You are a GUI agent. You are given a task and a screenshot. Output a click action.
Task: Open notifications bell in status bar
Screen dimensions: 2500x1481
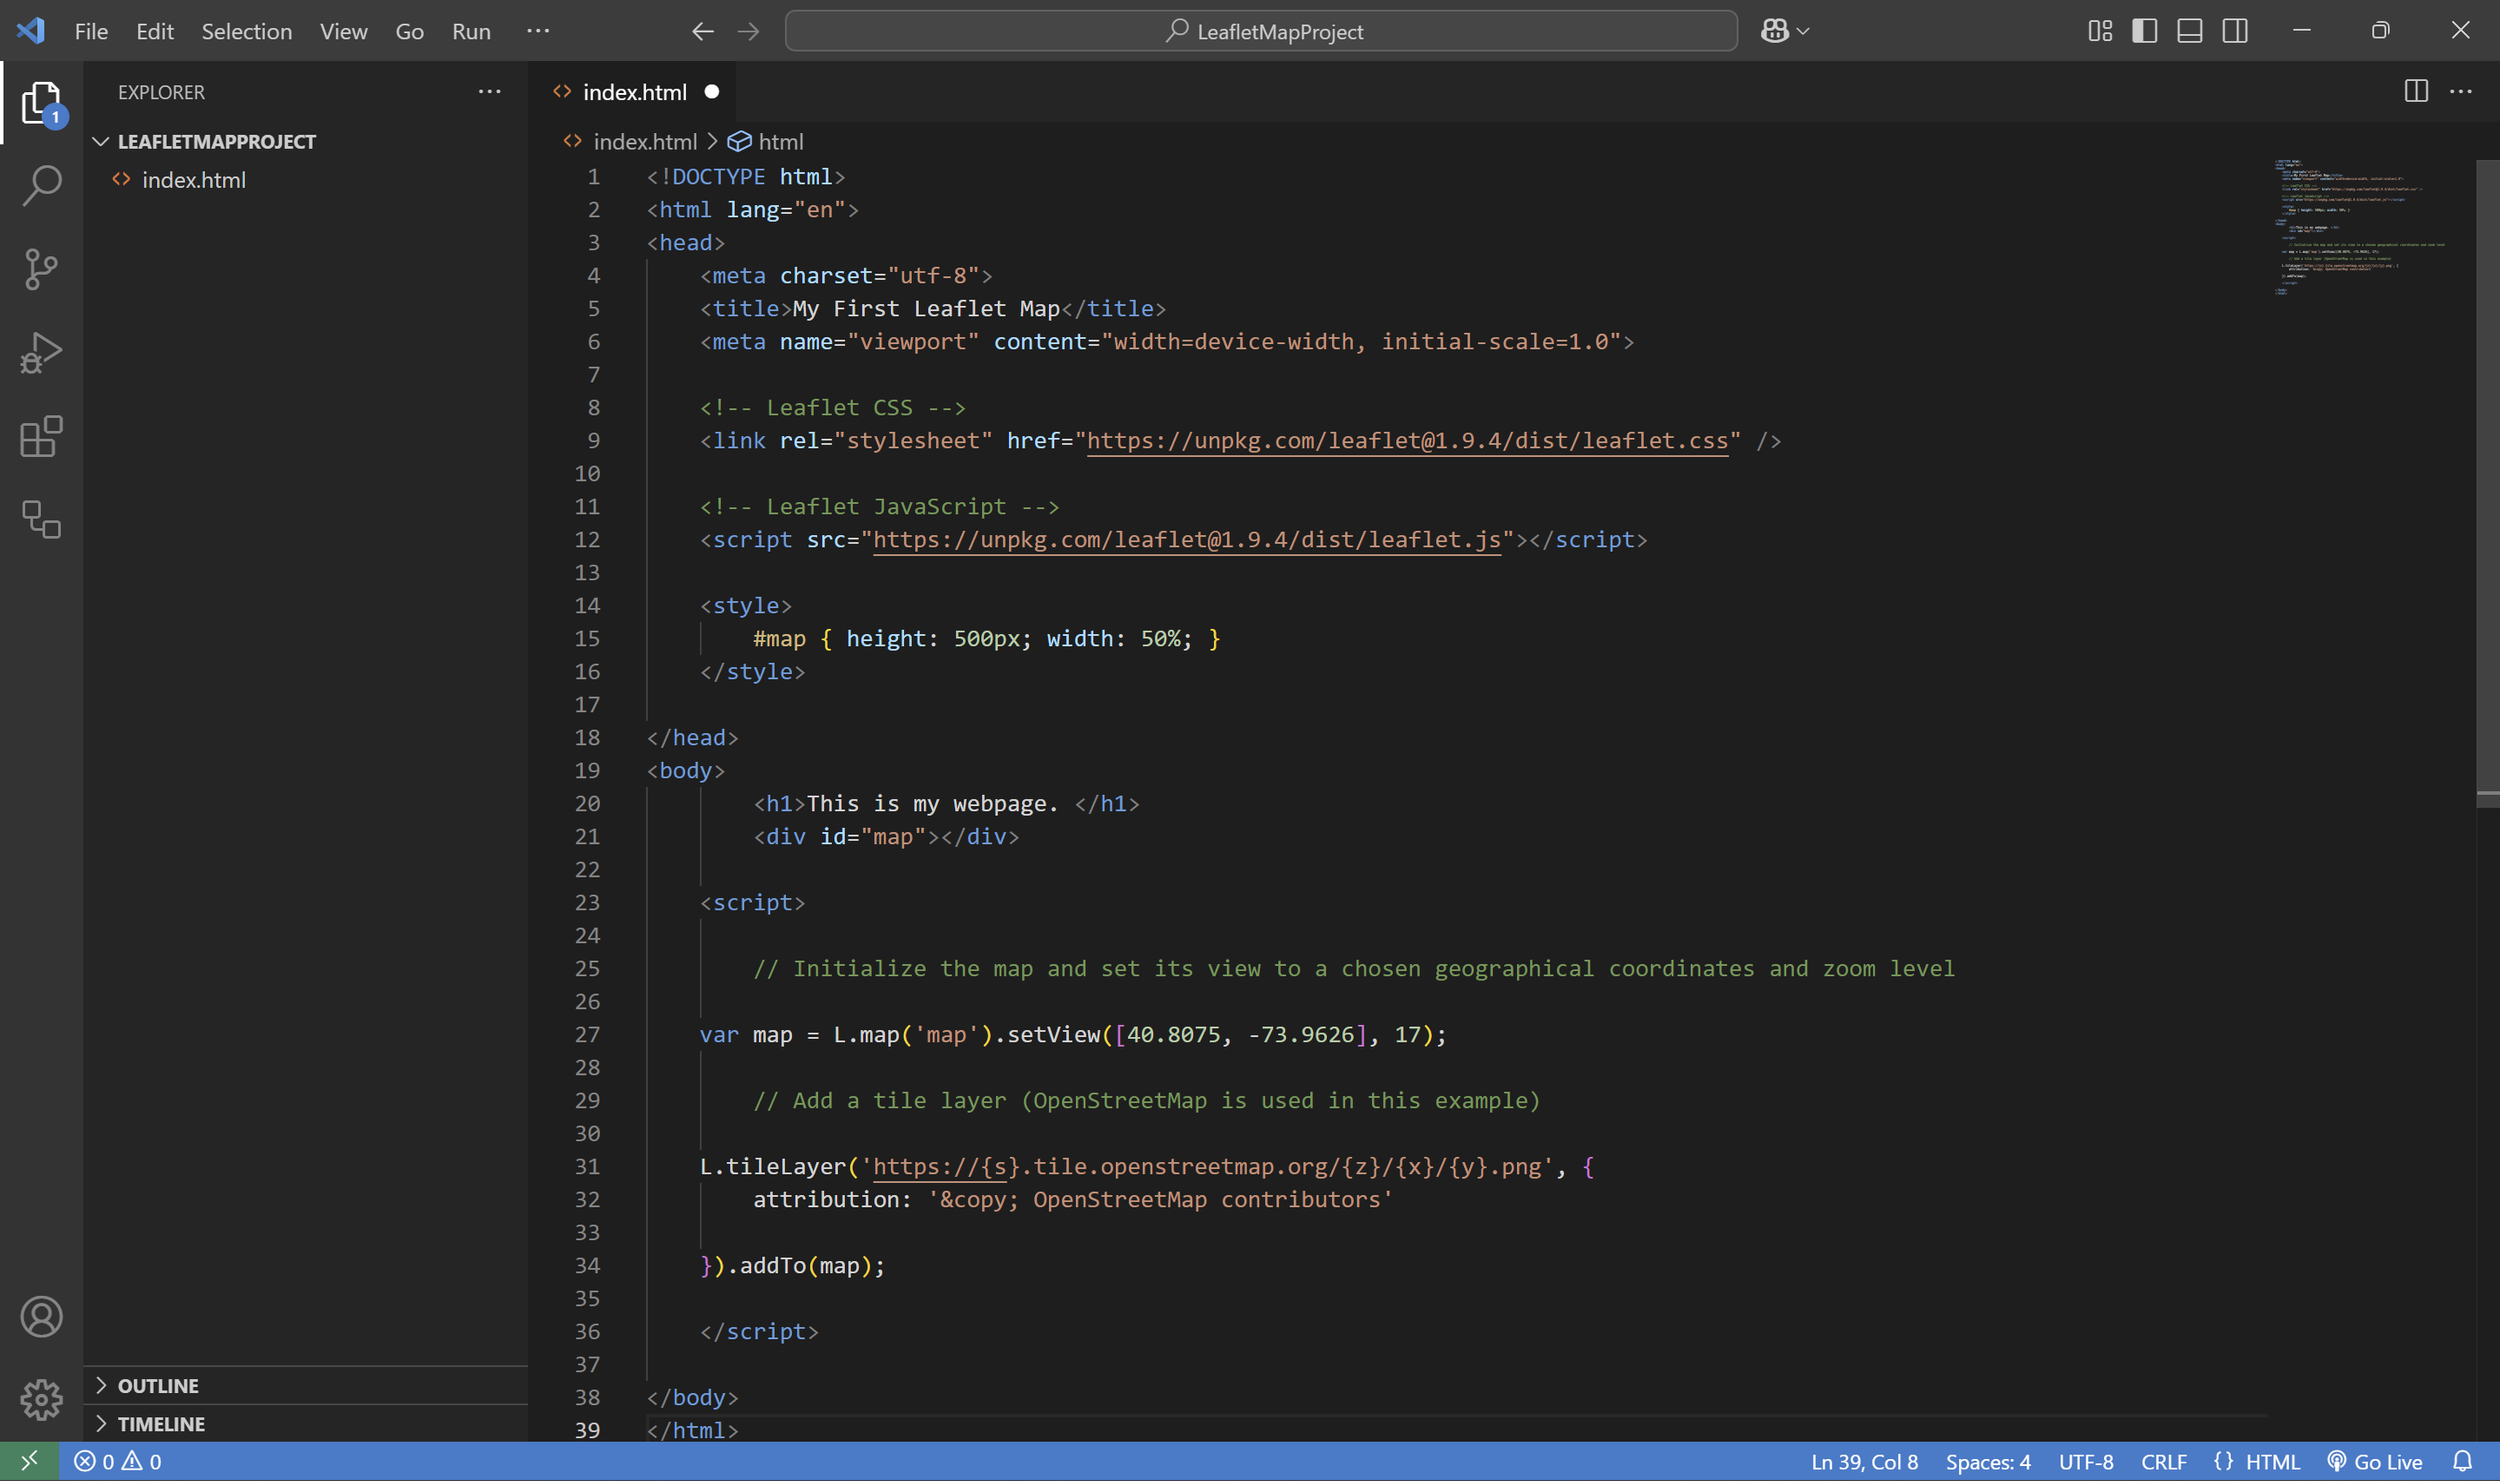pos(2463,1460)
